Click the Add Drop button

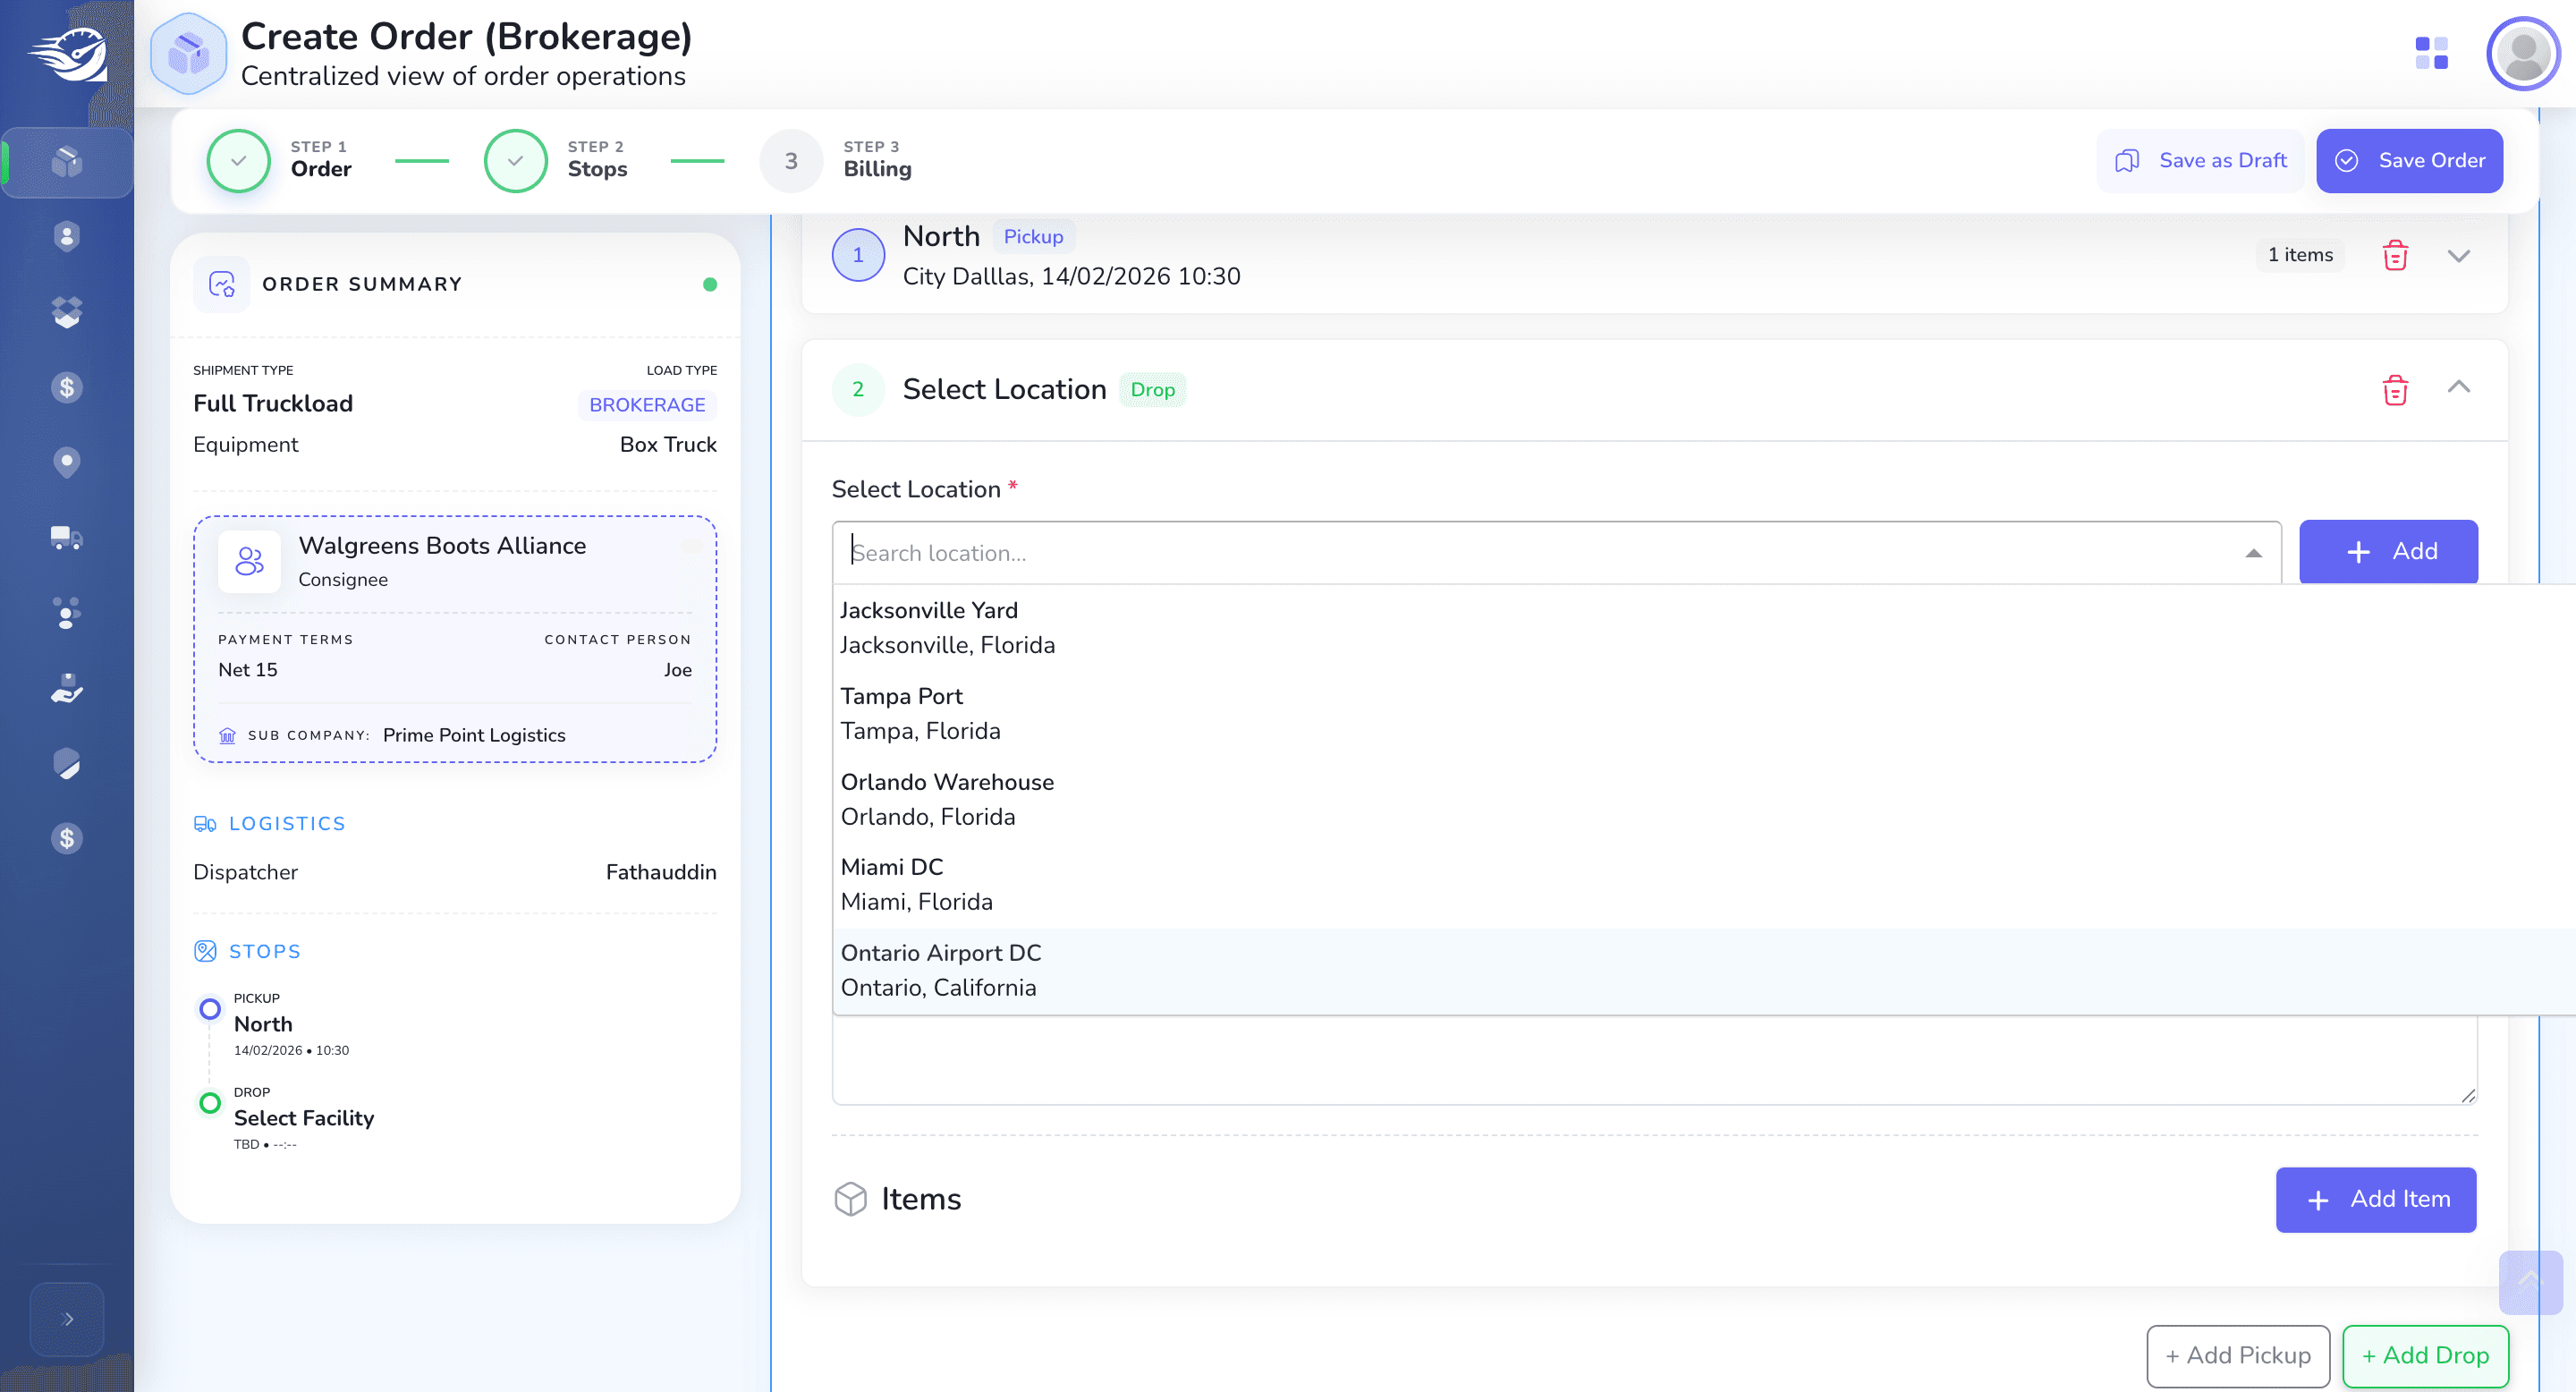(x=2425, y=1356)
